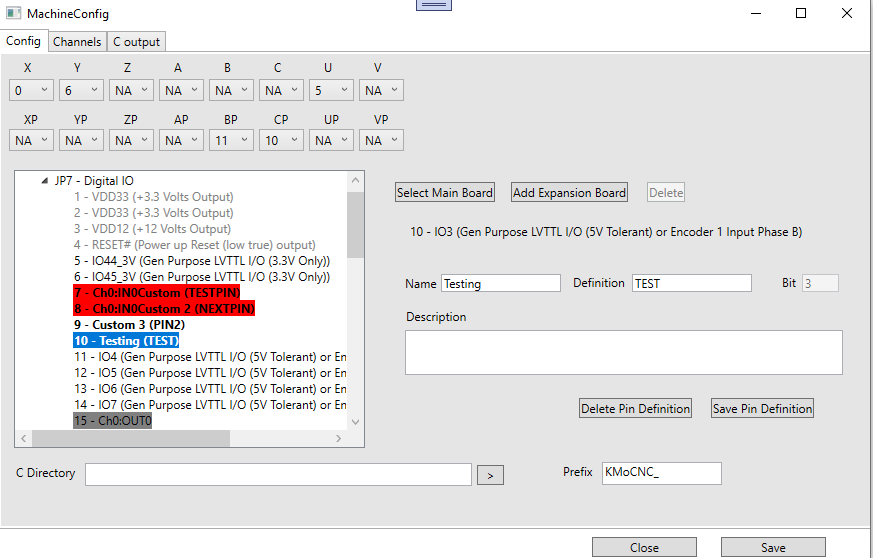Screen dimensions: 873x558
Task: Expand the BP axis dropdown showing 11
Action: [x=231, y=141]
